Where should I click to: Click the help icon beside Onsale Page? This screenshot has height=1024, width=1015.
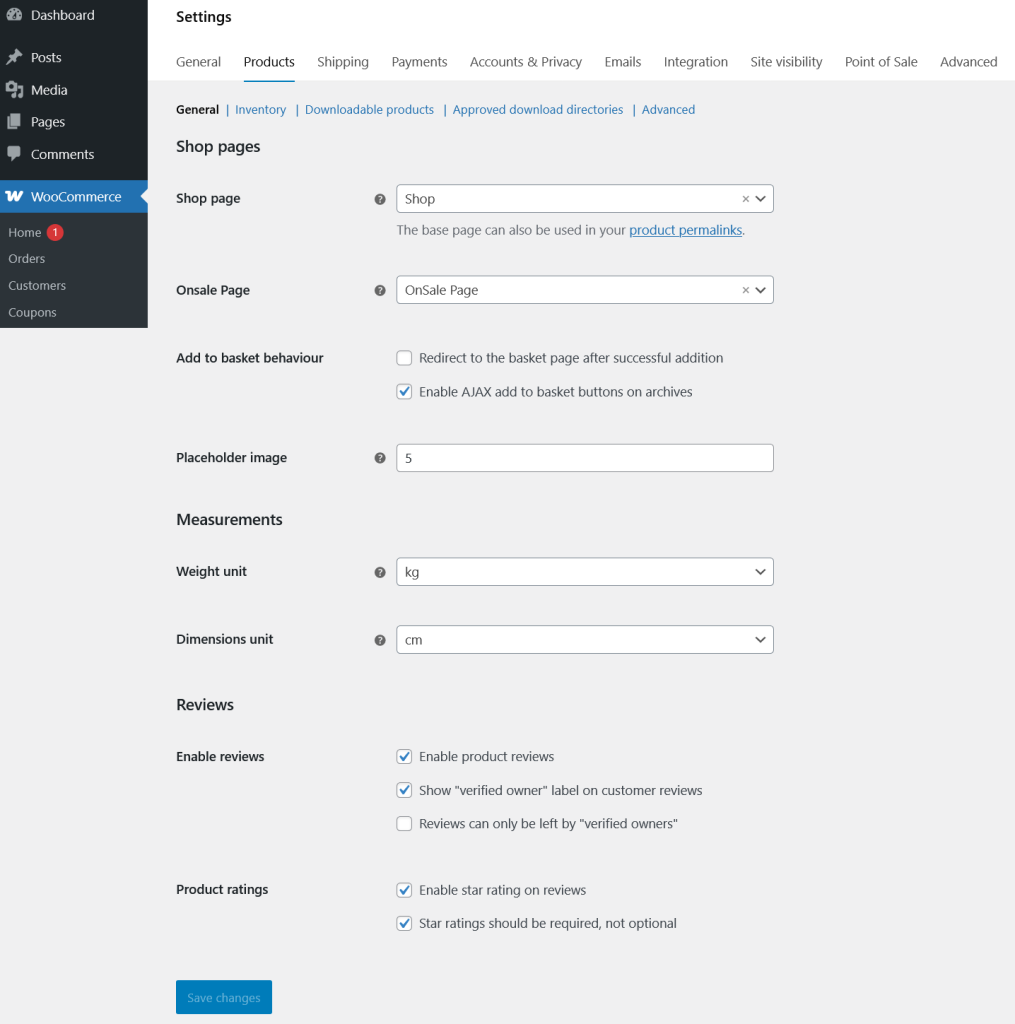380,291
